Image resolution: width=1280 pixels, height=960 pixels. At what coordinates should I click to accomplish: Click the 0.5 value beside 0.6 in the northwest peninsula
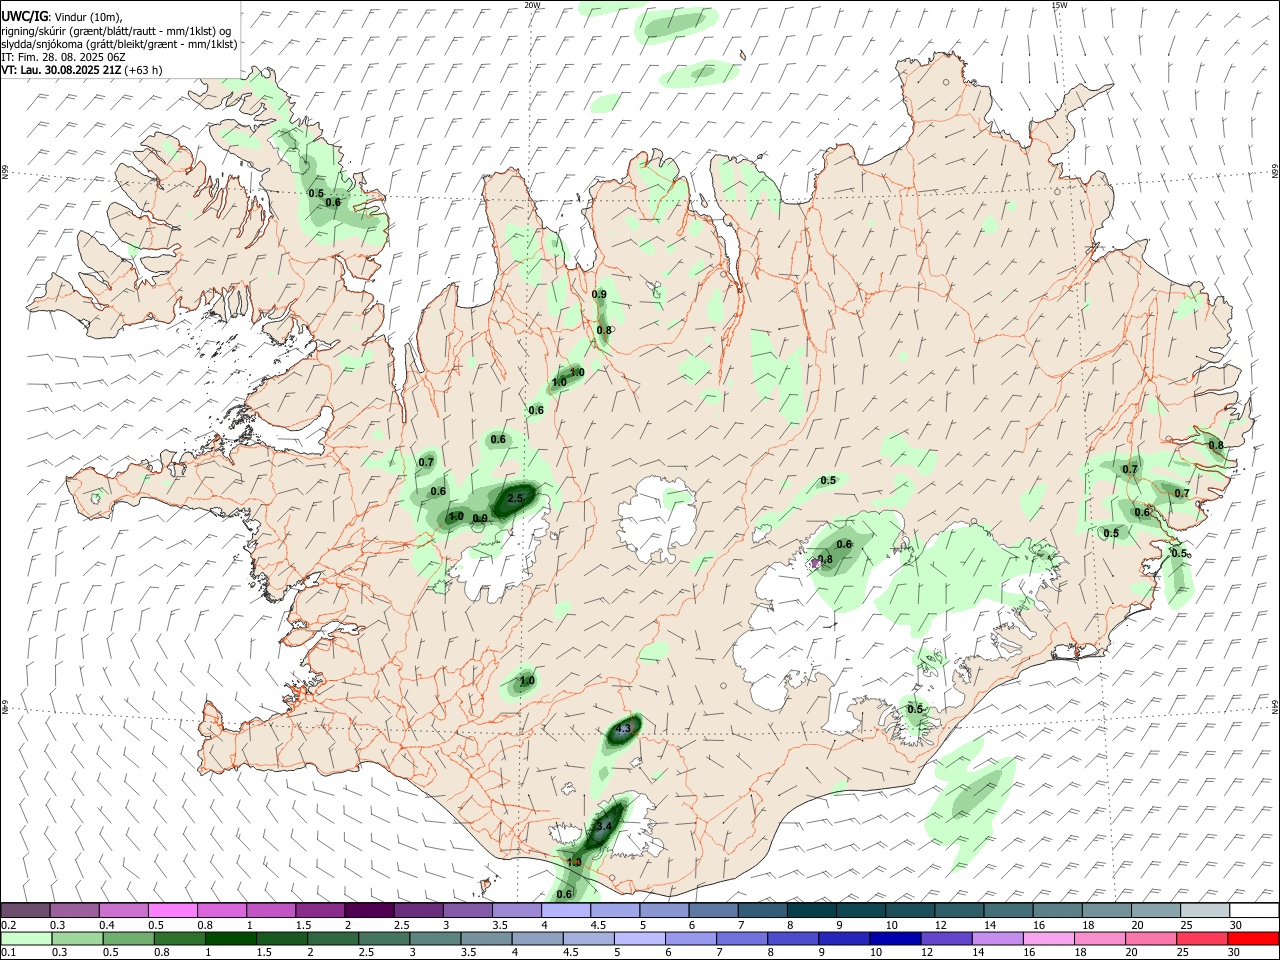(x=316, y=193)
